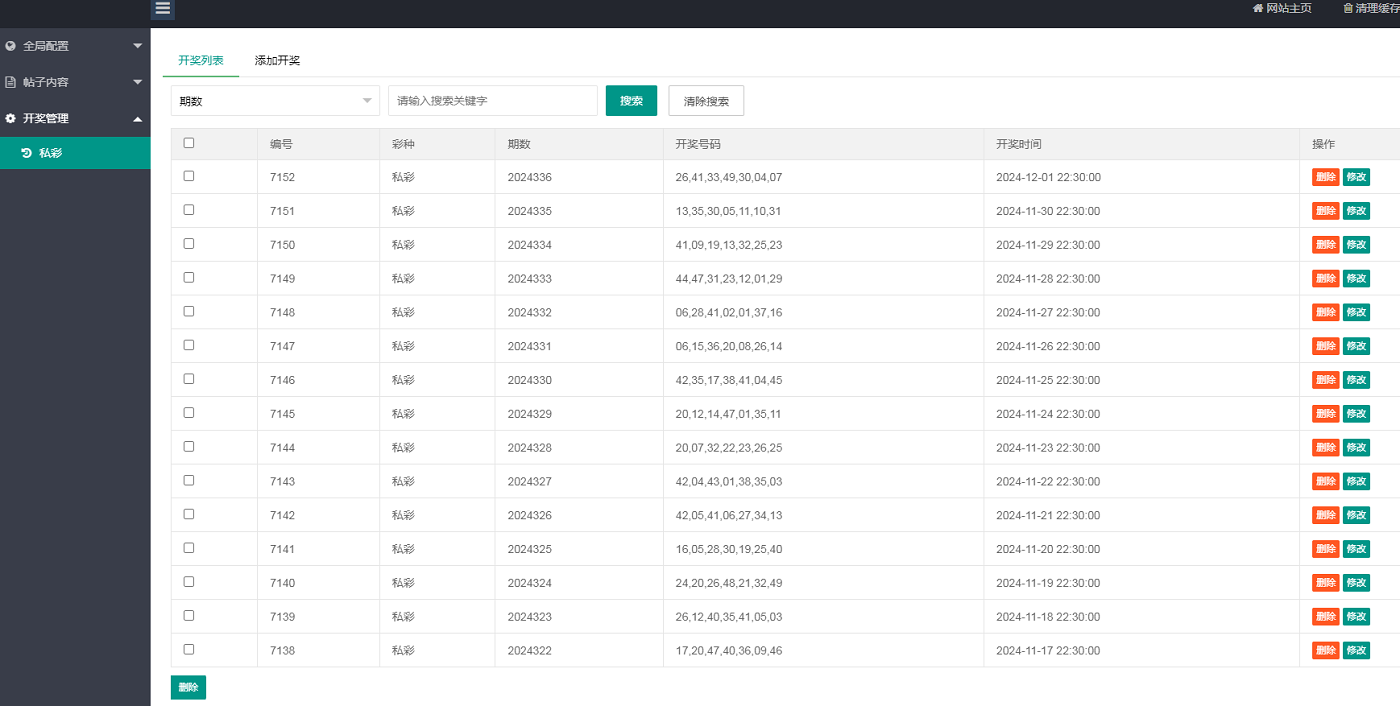Viewport: 1400px width, 706px height.
Task: Click the green 搜索 button
Action: coord(631,101)
